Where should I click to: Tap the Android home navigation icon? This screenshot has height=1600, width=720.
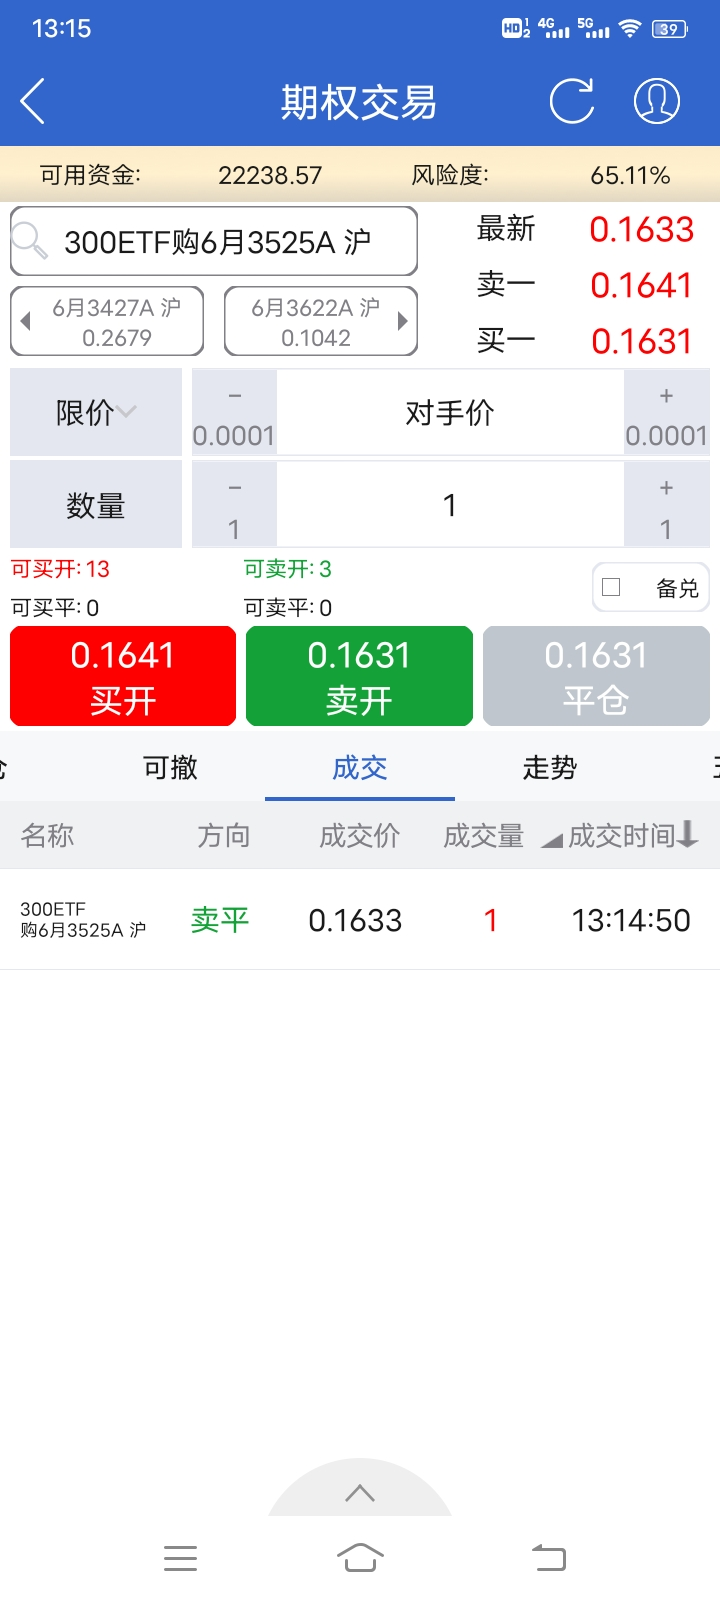tap(360, 1557)
